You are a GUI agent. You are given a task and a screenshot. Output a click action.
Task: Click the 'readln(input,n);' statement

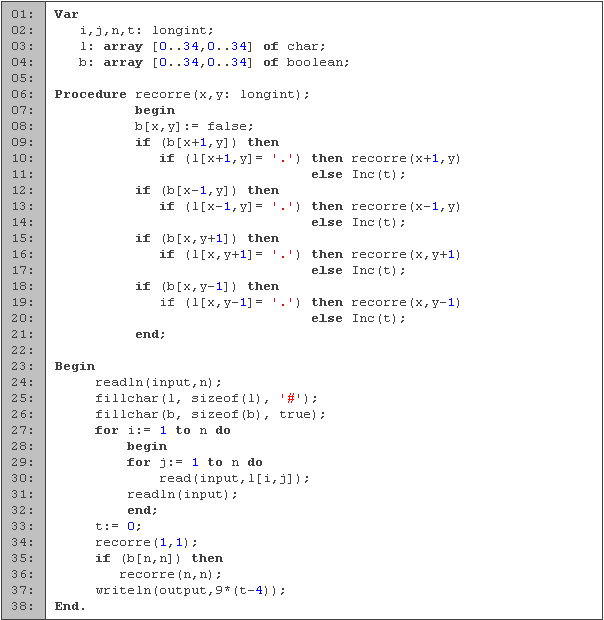tap(158, 382)
